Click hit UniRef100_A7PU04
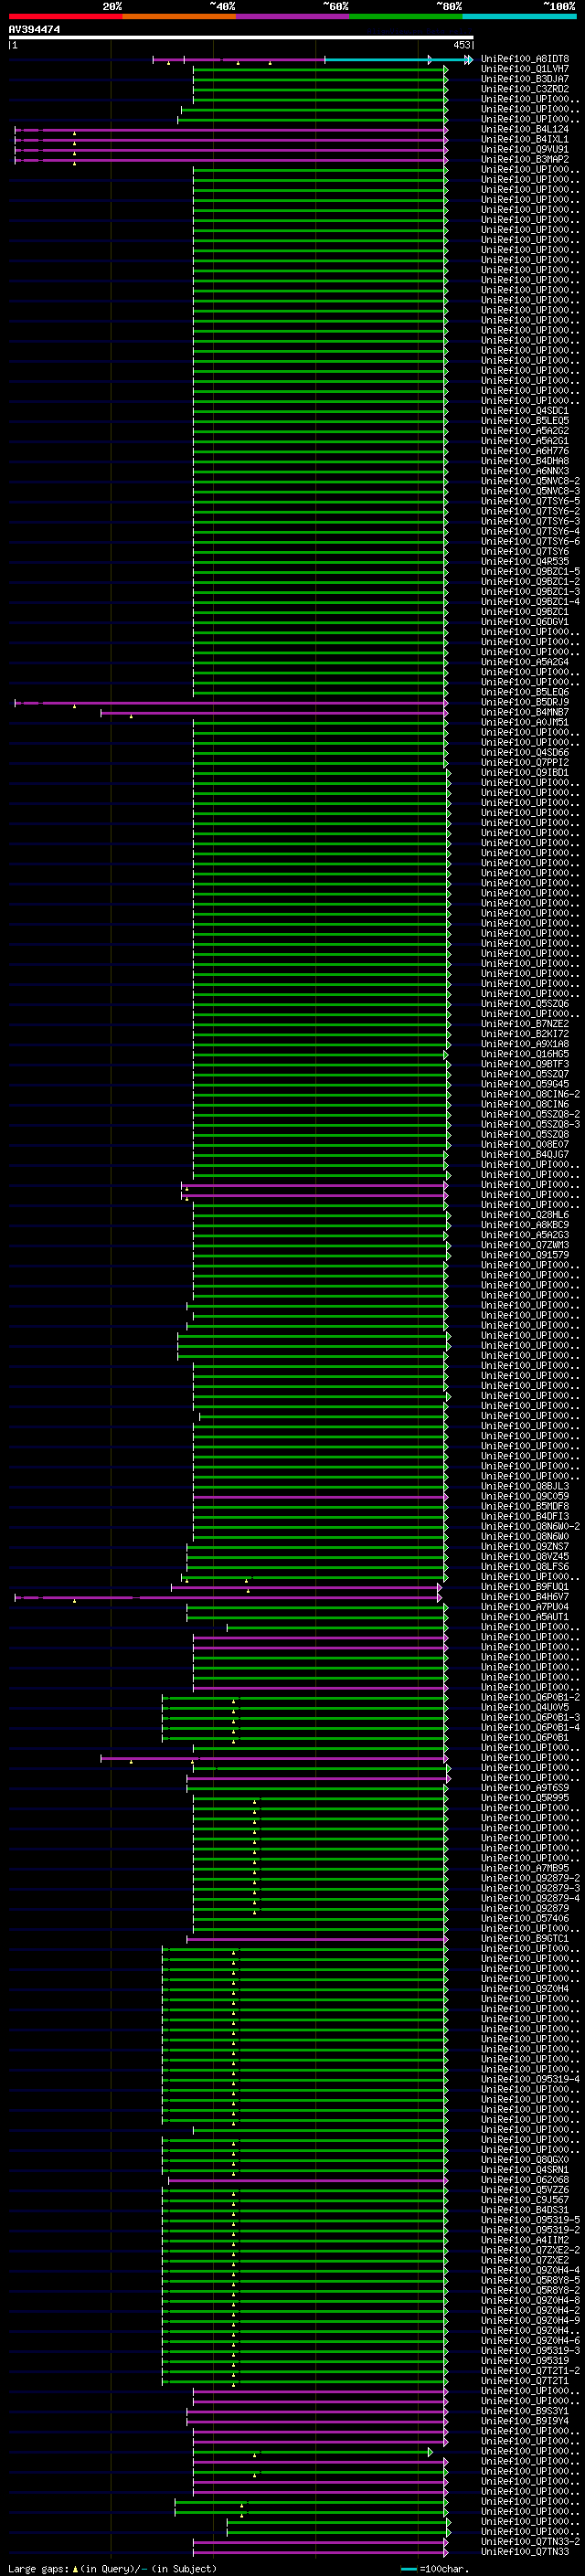The image size is (585, 2576). (525, 1607)
